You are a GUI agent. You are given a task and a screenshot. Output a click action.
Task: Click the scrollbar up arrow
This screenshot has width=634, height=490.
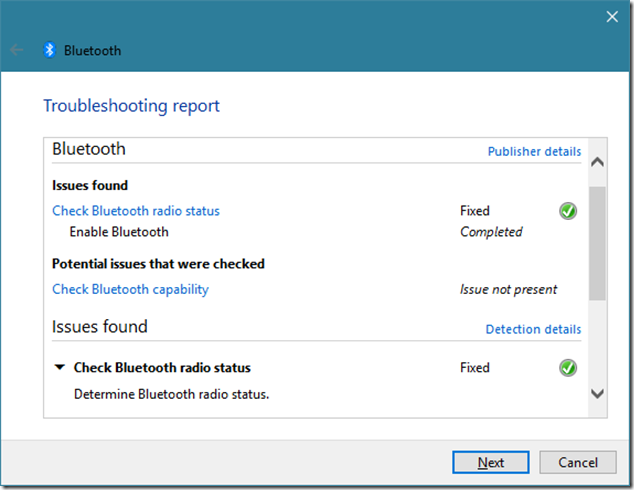pos(597,162)
